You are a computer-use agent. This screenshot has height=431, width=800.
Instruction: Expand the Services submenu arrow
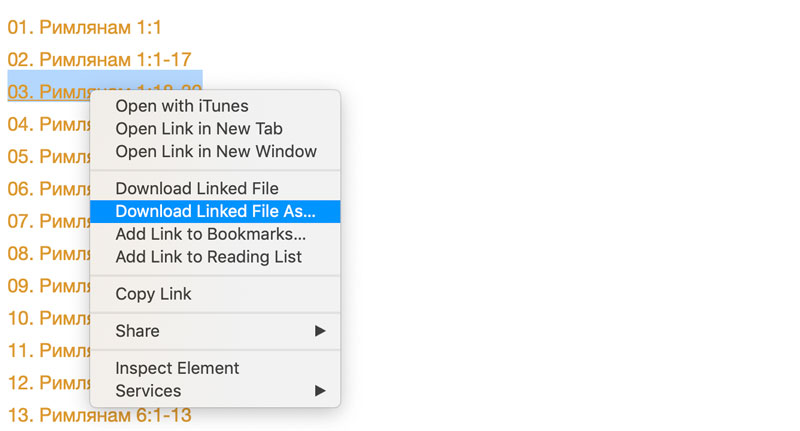320,391
